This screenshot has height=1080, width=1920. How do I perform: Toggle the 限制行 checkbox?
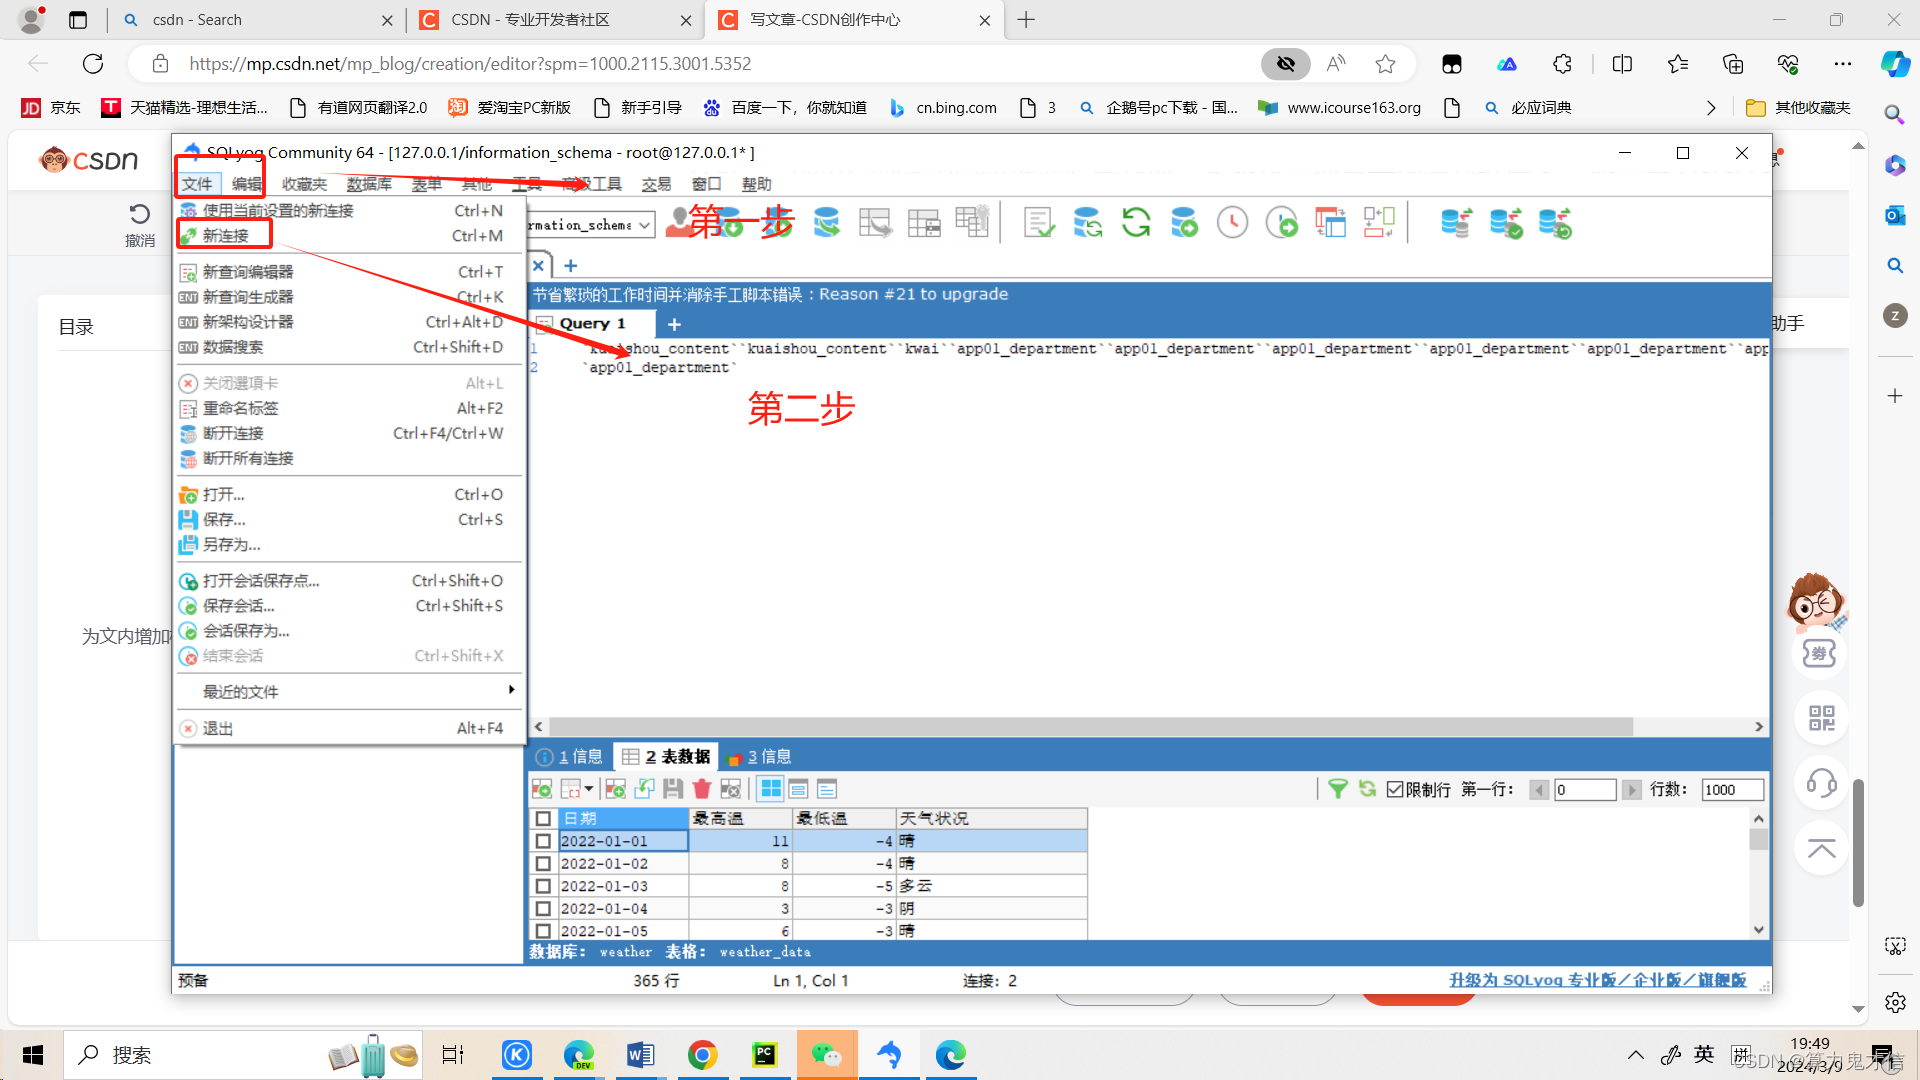pyautogui.click(x=1395, y=789)
